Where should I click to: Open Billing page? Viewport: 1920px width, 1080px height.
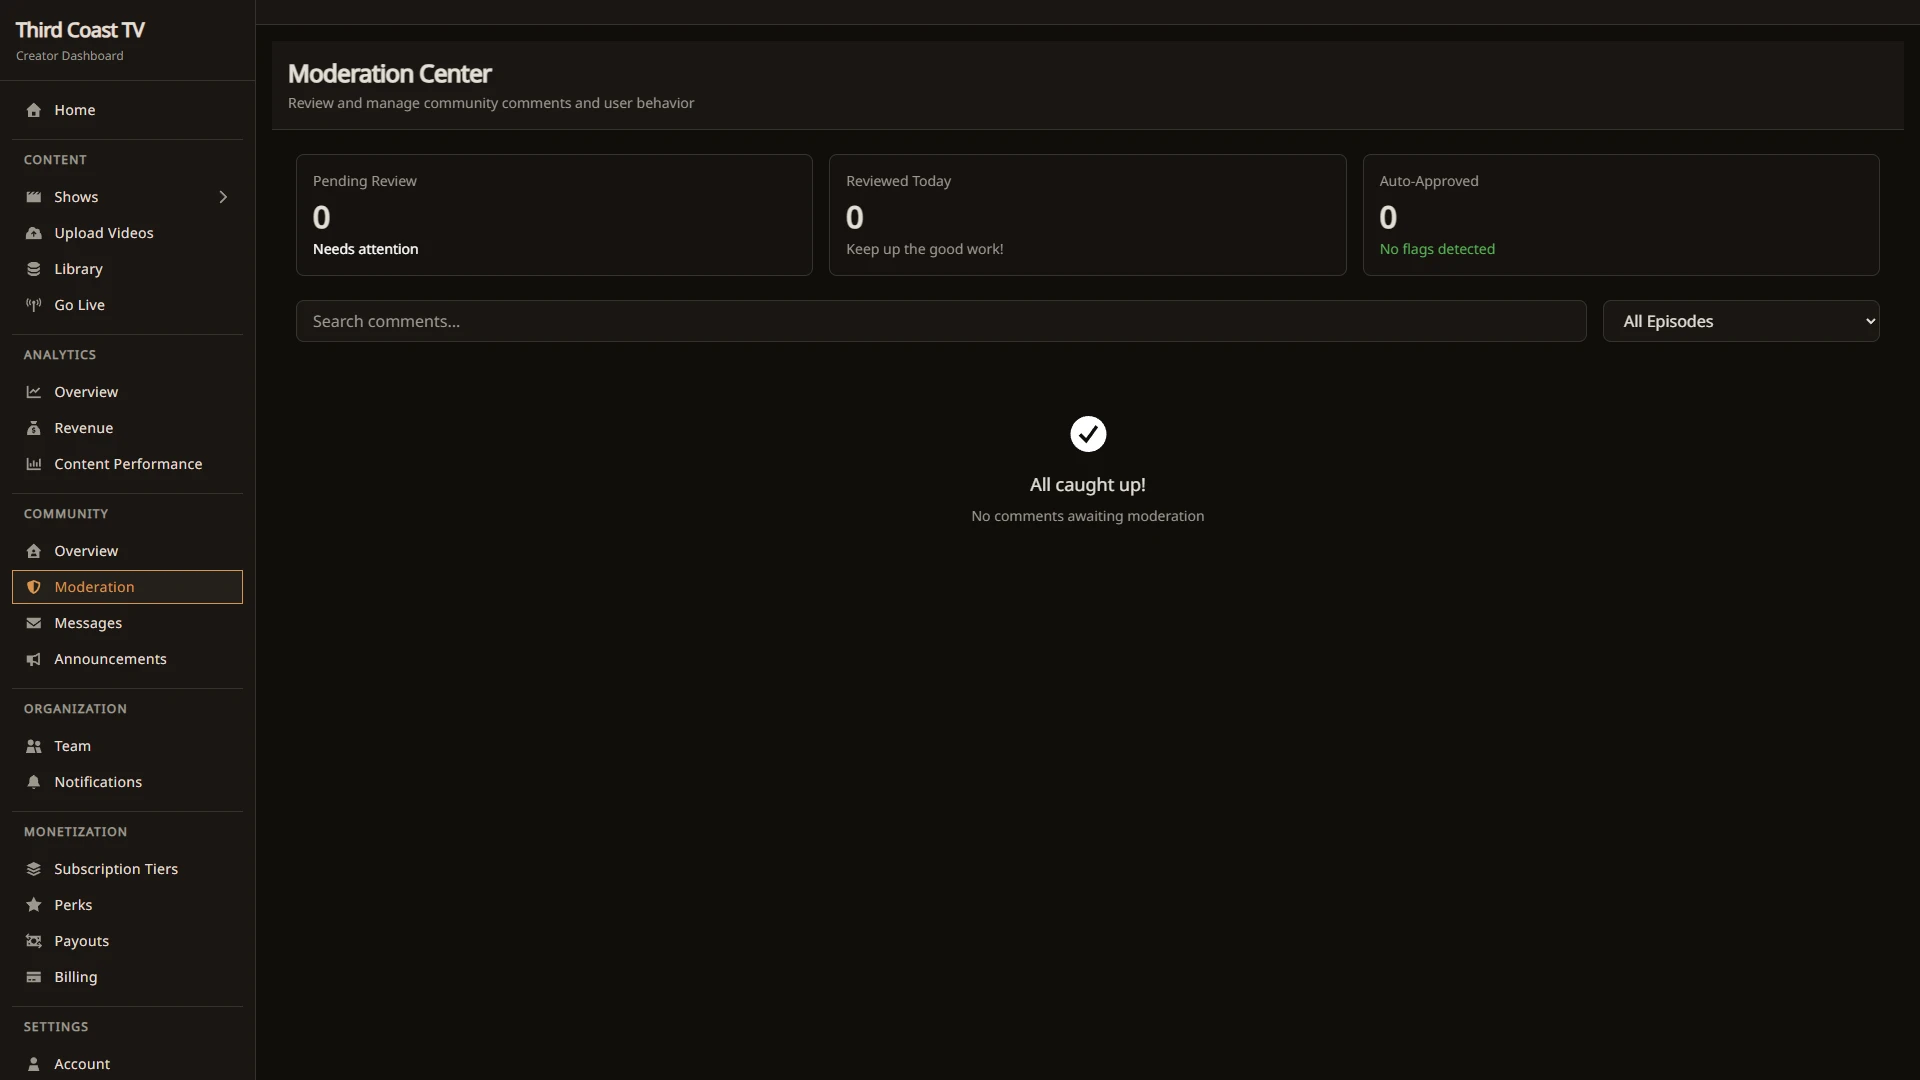click(x=127, y=977)
